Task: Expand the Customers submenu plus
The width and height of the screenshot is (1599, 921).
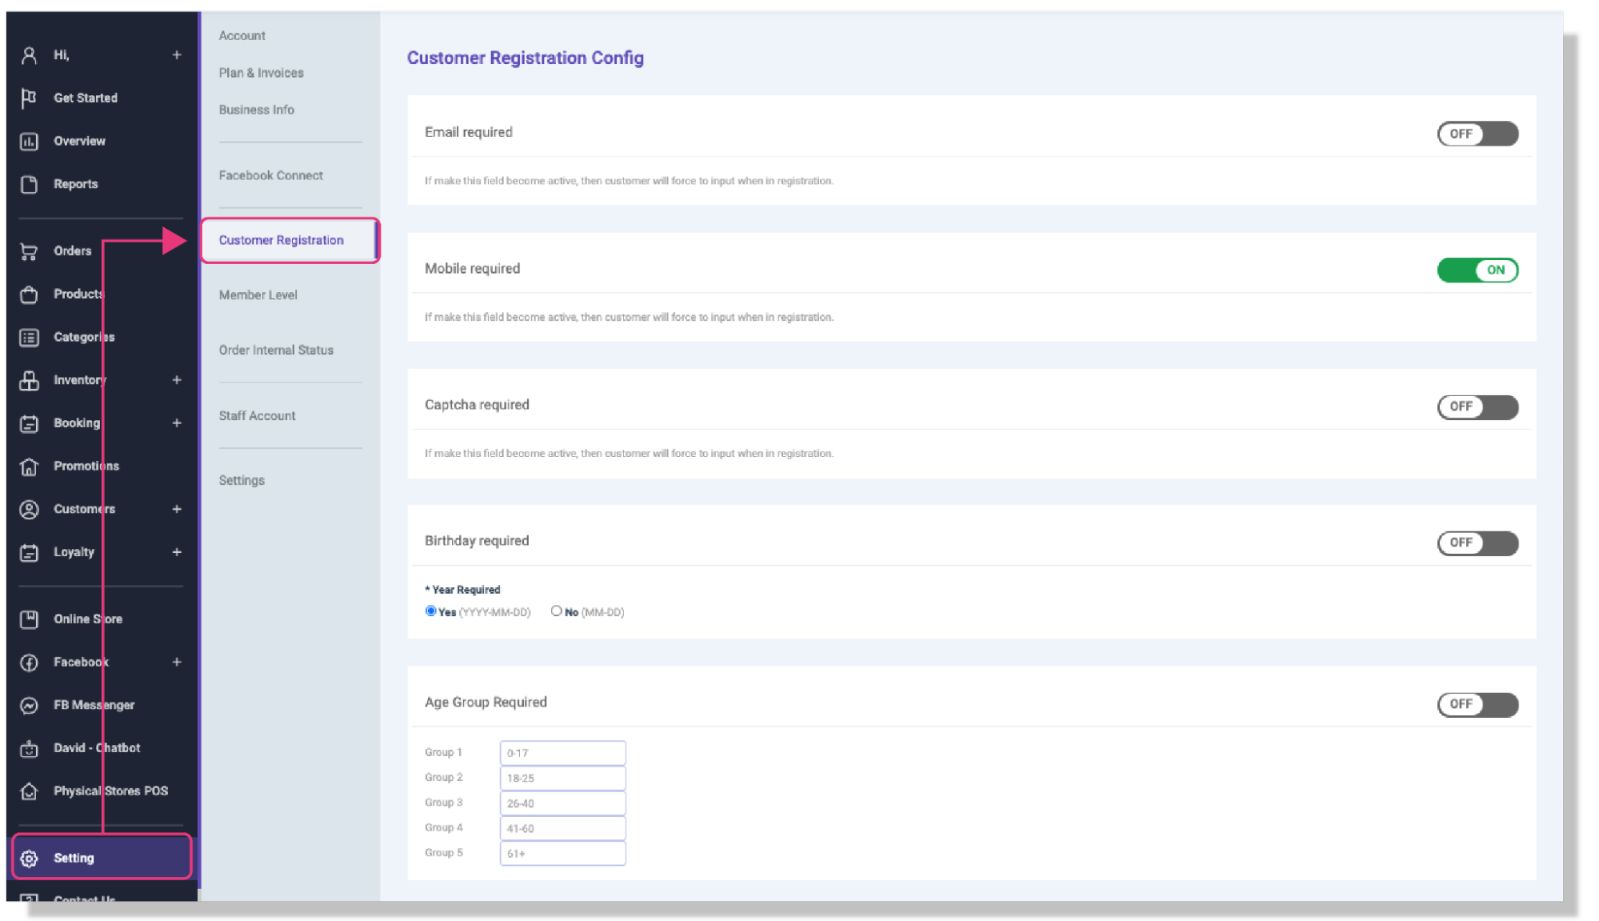Action: click(x=177, y=509)
